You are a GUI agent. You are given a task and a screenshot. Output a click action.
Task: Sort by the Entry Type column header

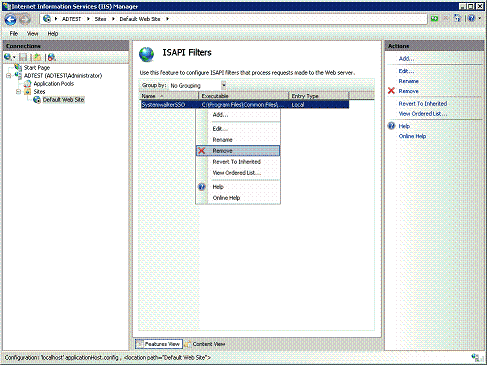tap(319, 96)
